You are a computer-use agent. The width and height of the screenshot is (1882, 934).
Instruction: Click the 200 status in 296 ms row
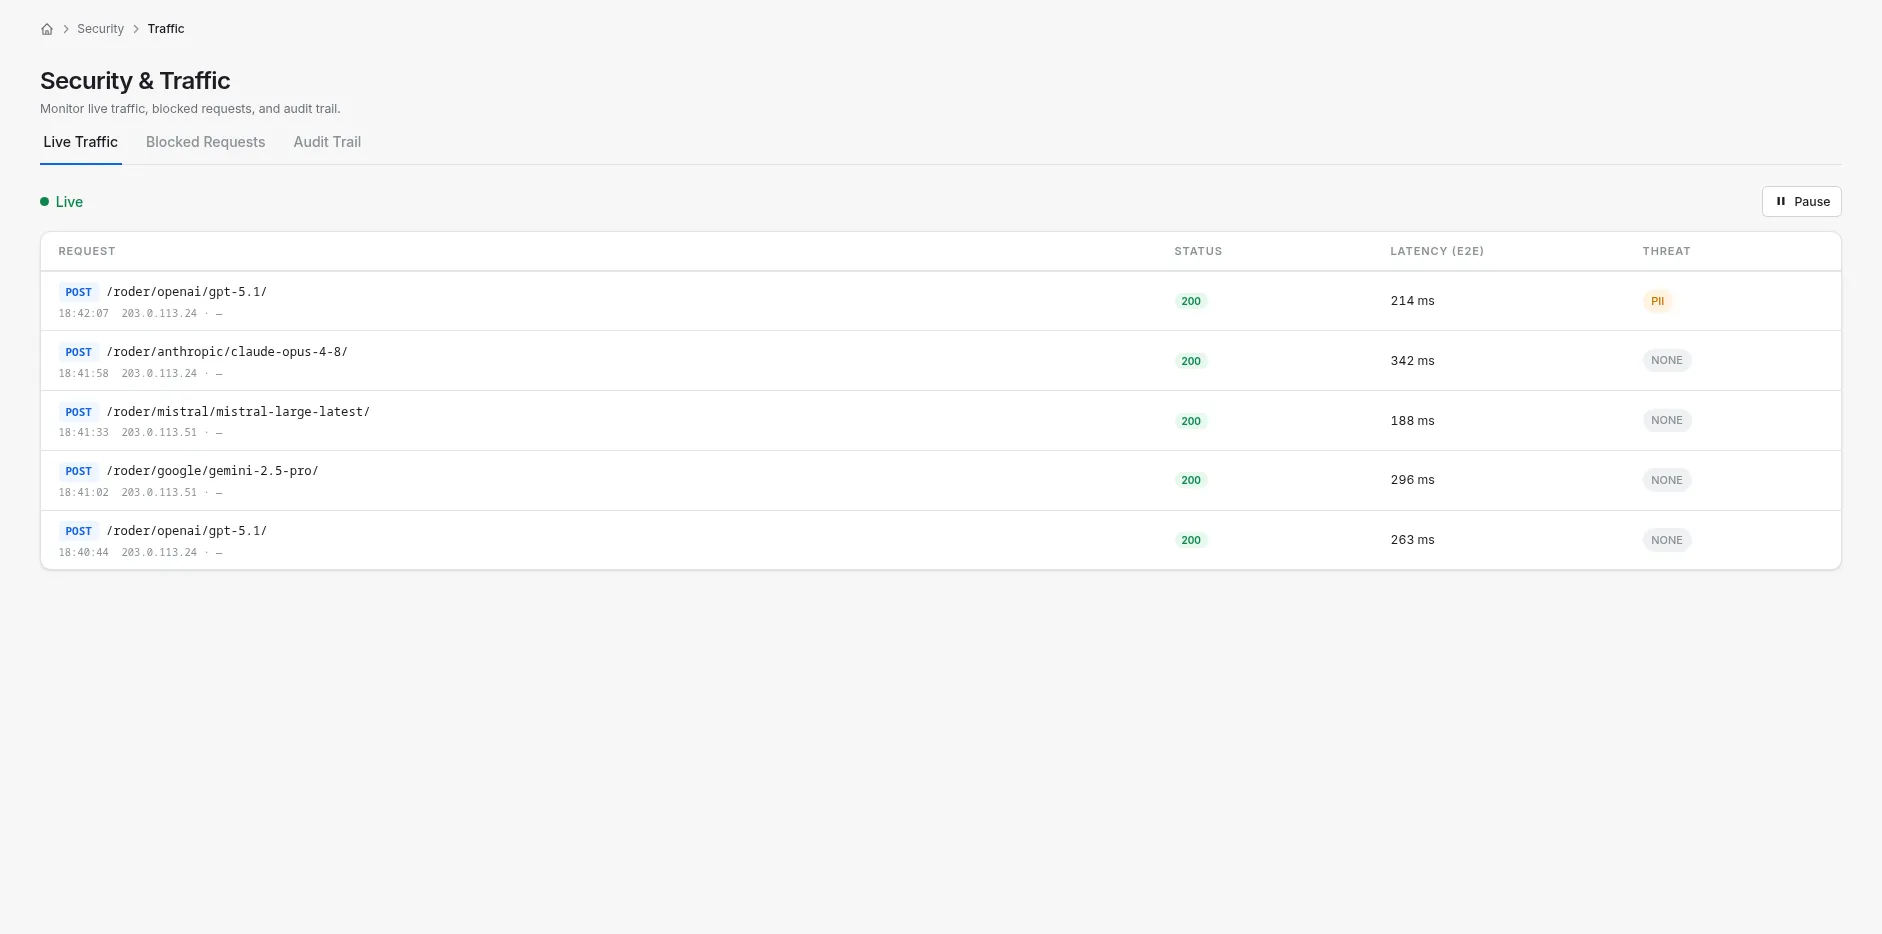[1191, 480]
